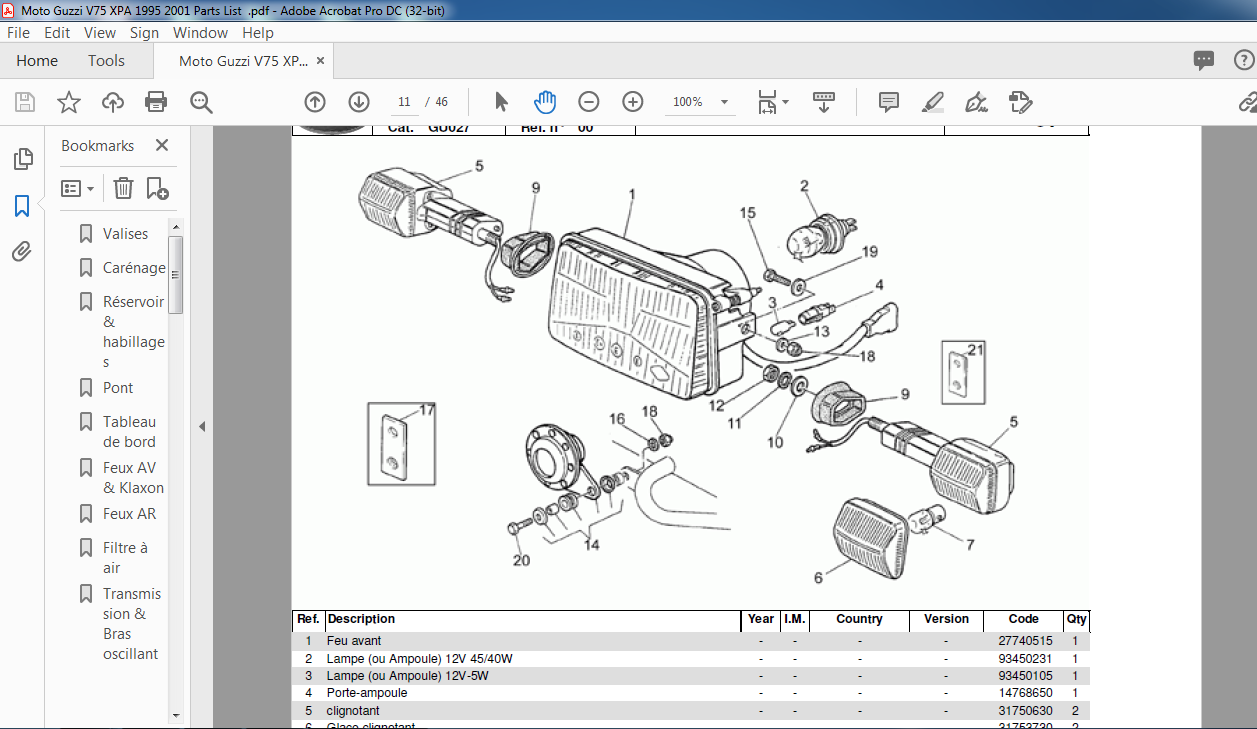Jump to the Pont bookmark
Image resolution: width=1257 pixels, height=729 pixels.
coord(118,388)
